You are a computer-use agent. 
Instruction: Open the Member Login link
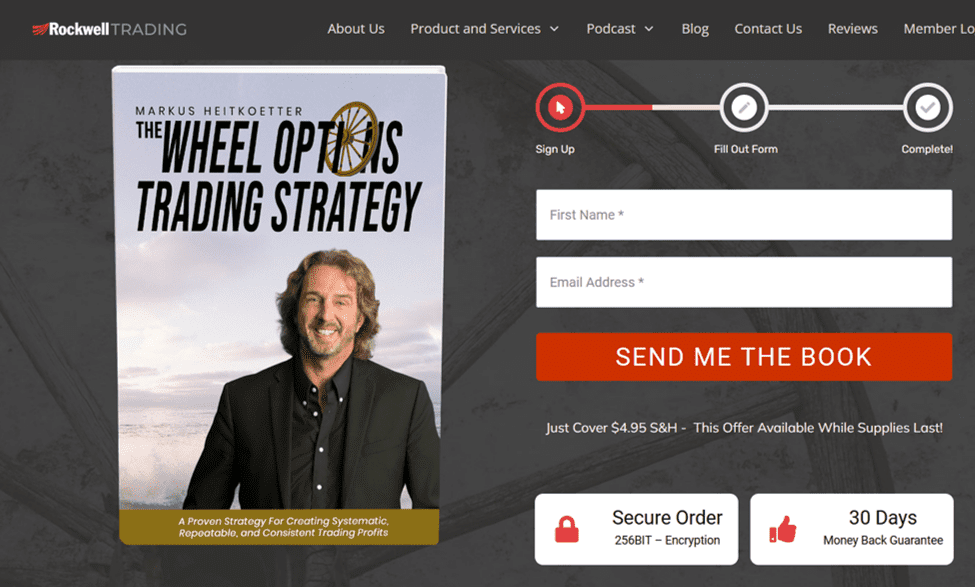939,29
